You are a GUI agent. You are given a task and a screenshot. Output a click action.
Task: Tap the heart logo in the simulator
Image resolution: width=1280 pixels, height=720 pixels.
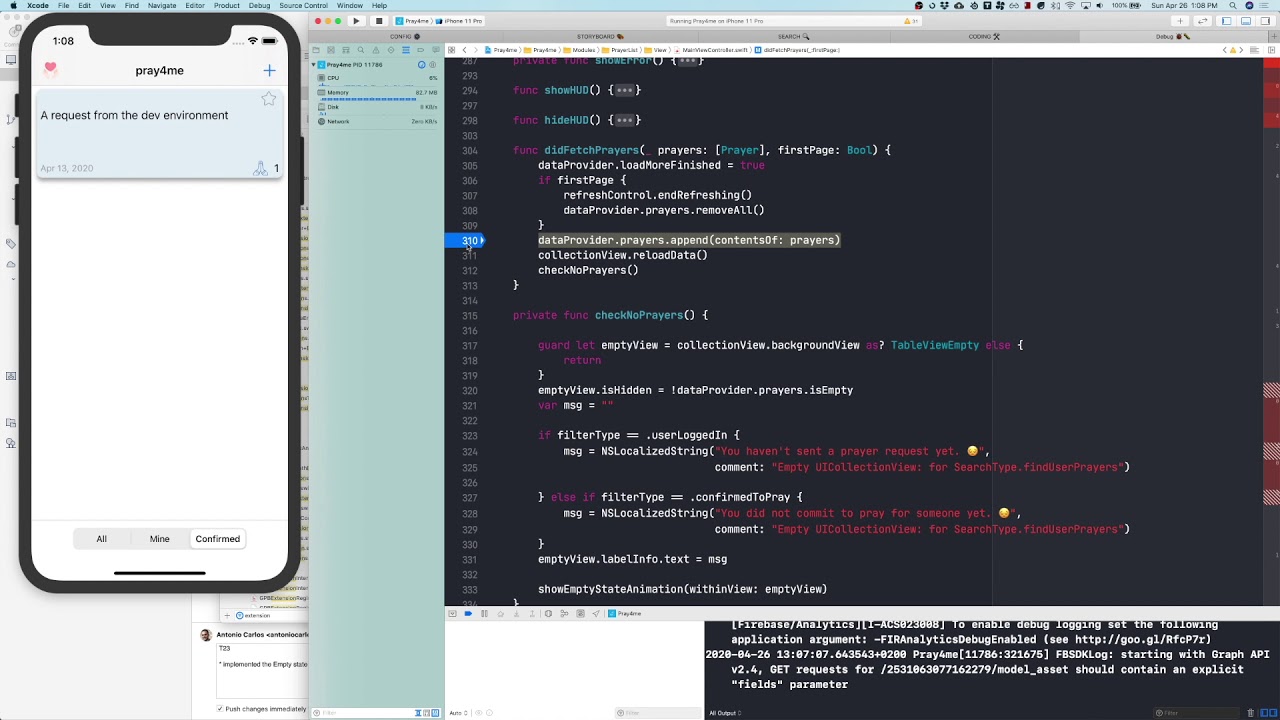pyautogui.click(x=50, y=69)
